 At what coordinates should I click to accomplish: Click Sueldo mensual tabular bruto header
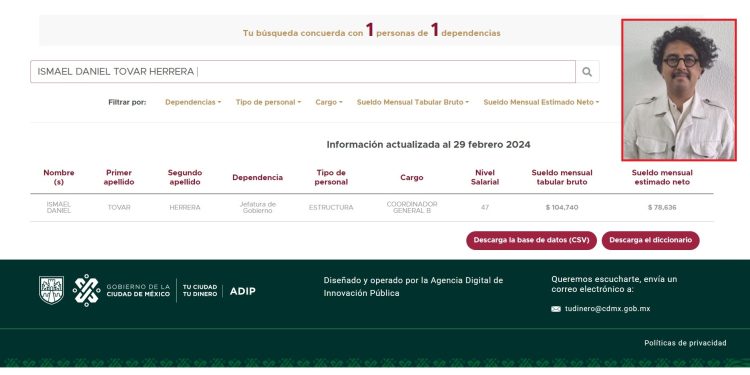562,177
